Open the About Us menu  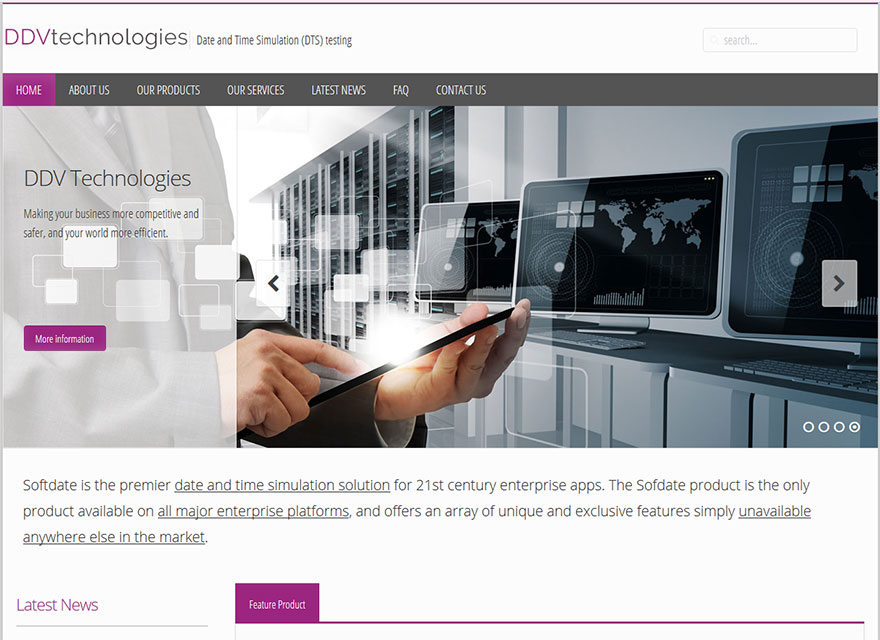(89, 90)
